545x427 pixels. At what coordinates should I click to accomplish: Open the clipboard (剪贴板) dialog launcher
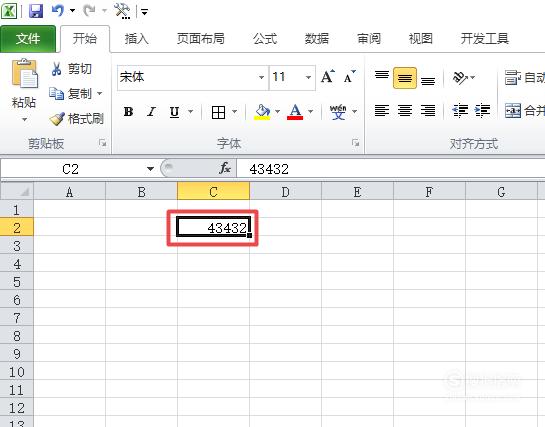click(x=103, y=143)
